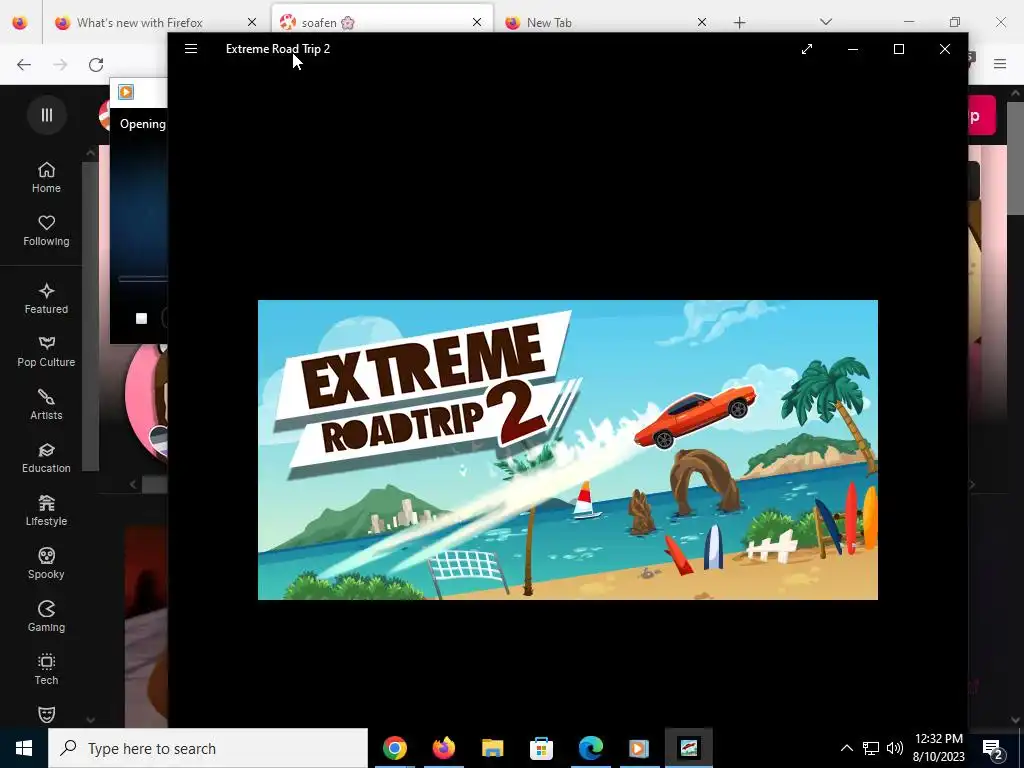Open the volume control in the tray
This screenshot has width=1024, height=768.
pos(895,748)
